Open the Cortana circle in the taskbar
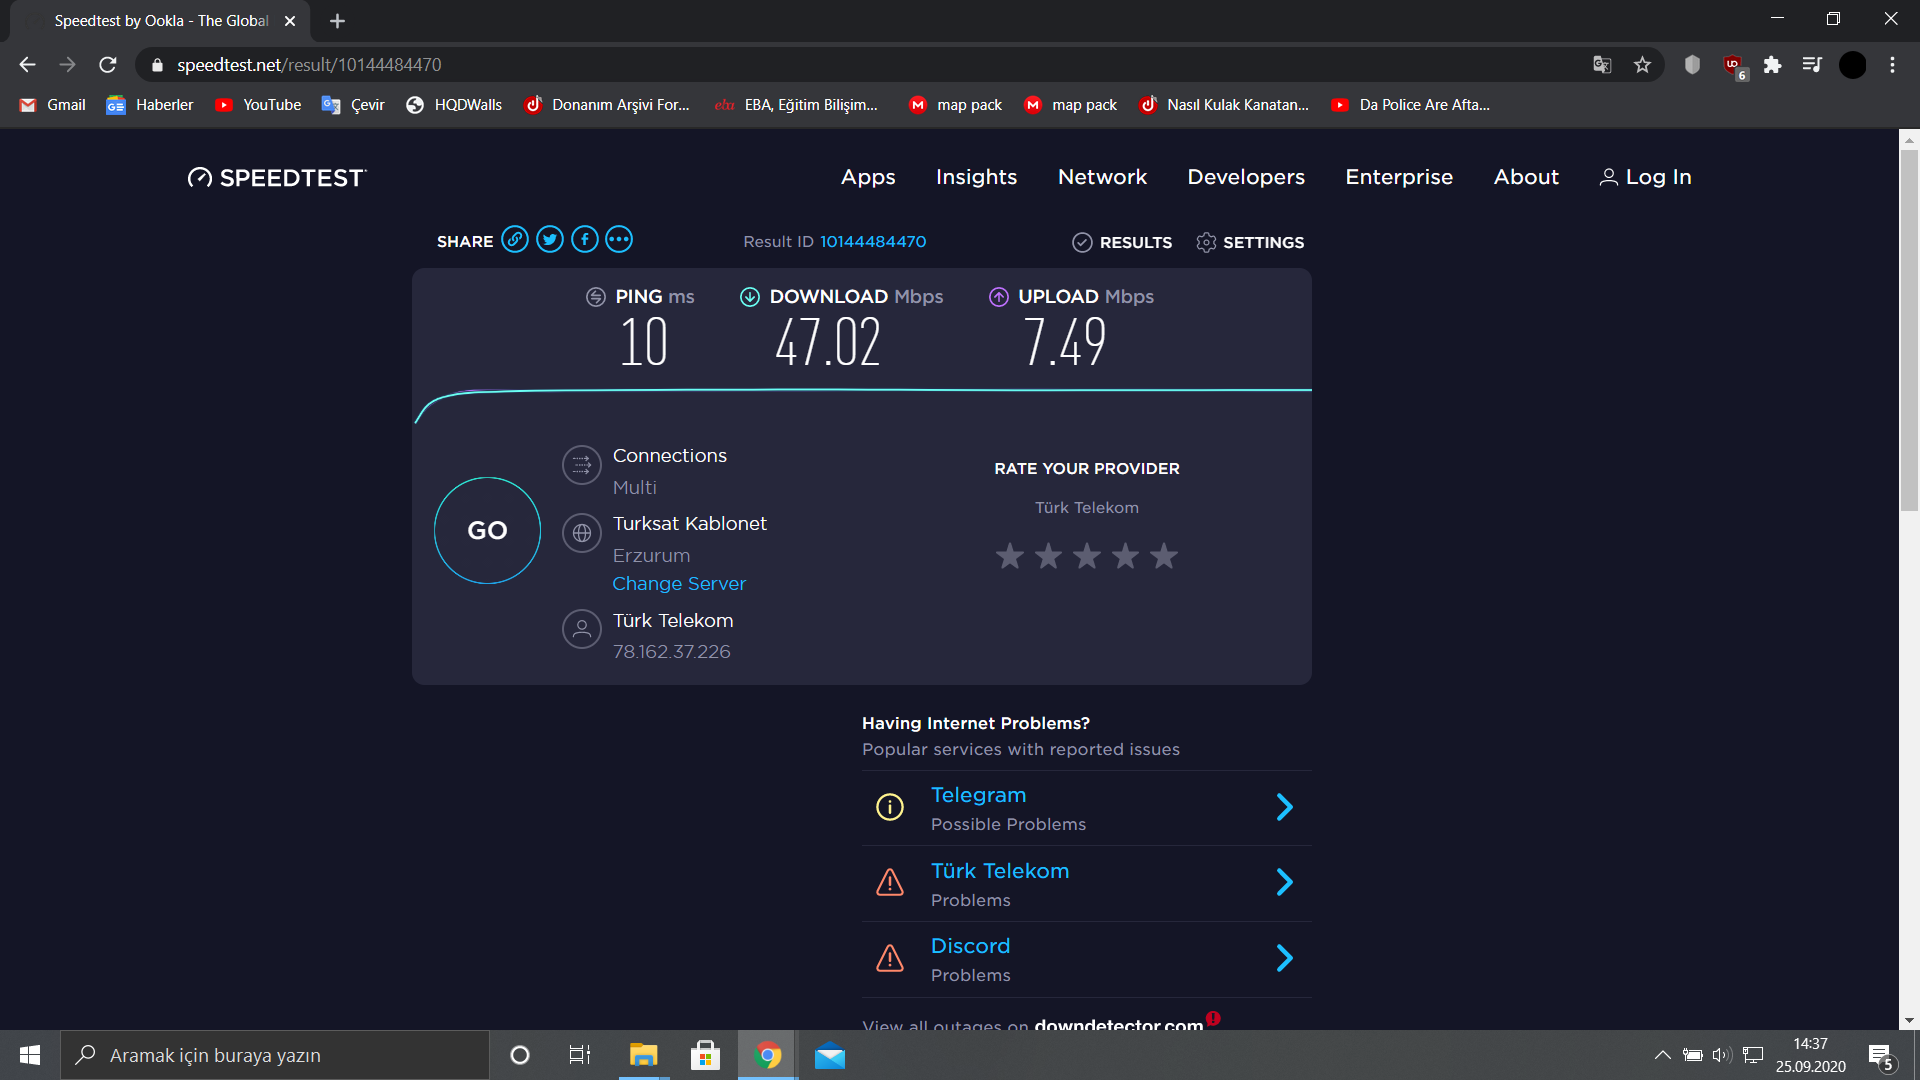This screenshot has width=1920, height=1080. [520, 1055]
